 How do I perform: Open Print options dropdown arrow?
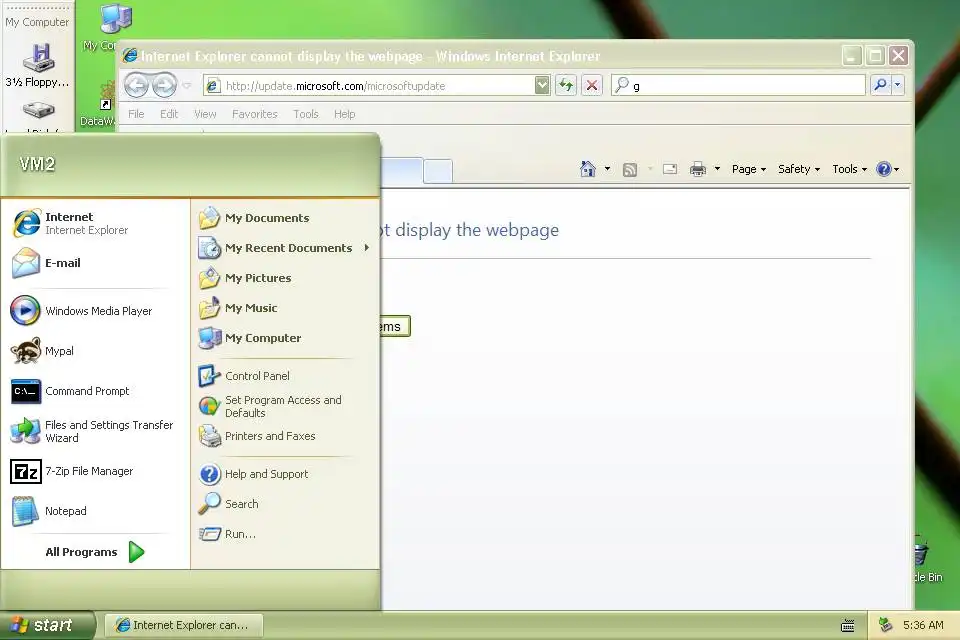click(x=717, y=169)
